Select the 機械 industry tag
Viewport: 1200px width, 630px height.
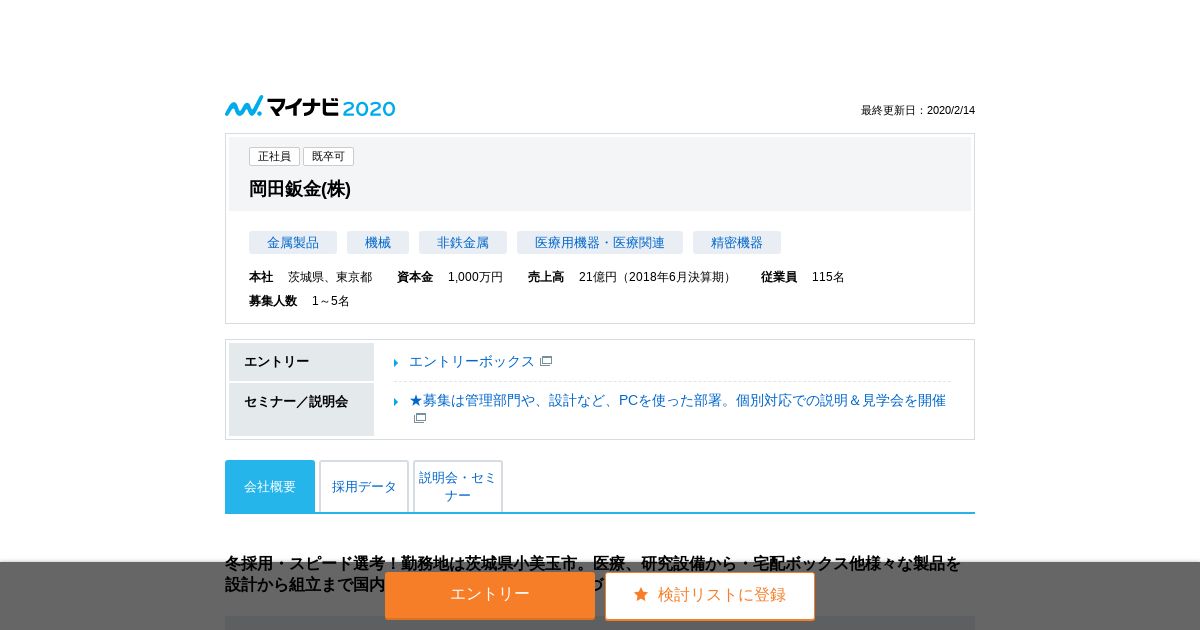378,242
